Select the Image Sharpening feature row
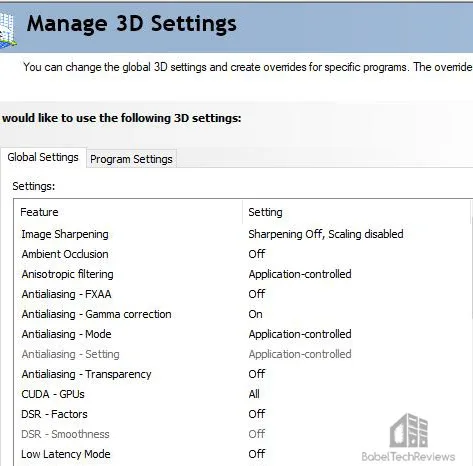473x466 pixels. point(243,234)
